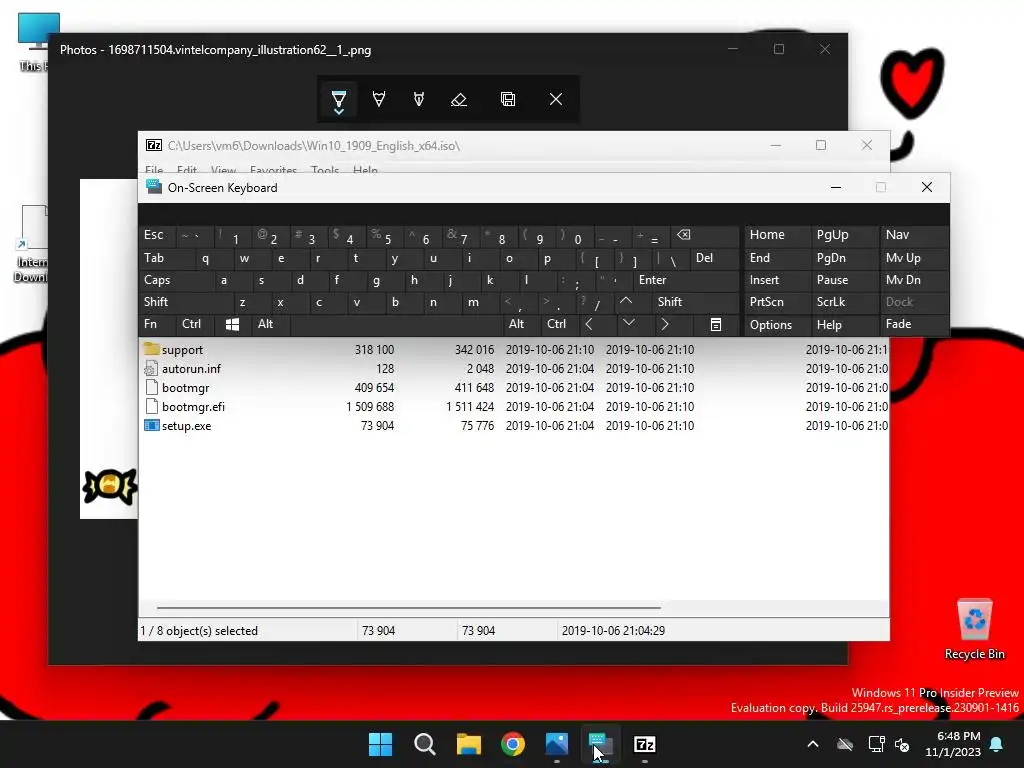Click the Home key on On-Screen Keyboard
The height and width of the screenshot is (768, 1024).
tap(776, 235)
